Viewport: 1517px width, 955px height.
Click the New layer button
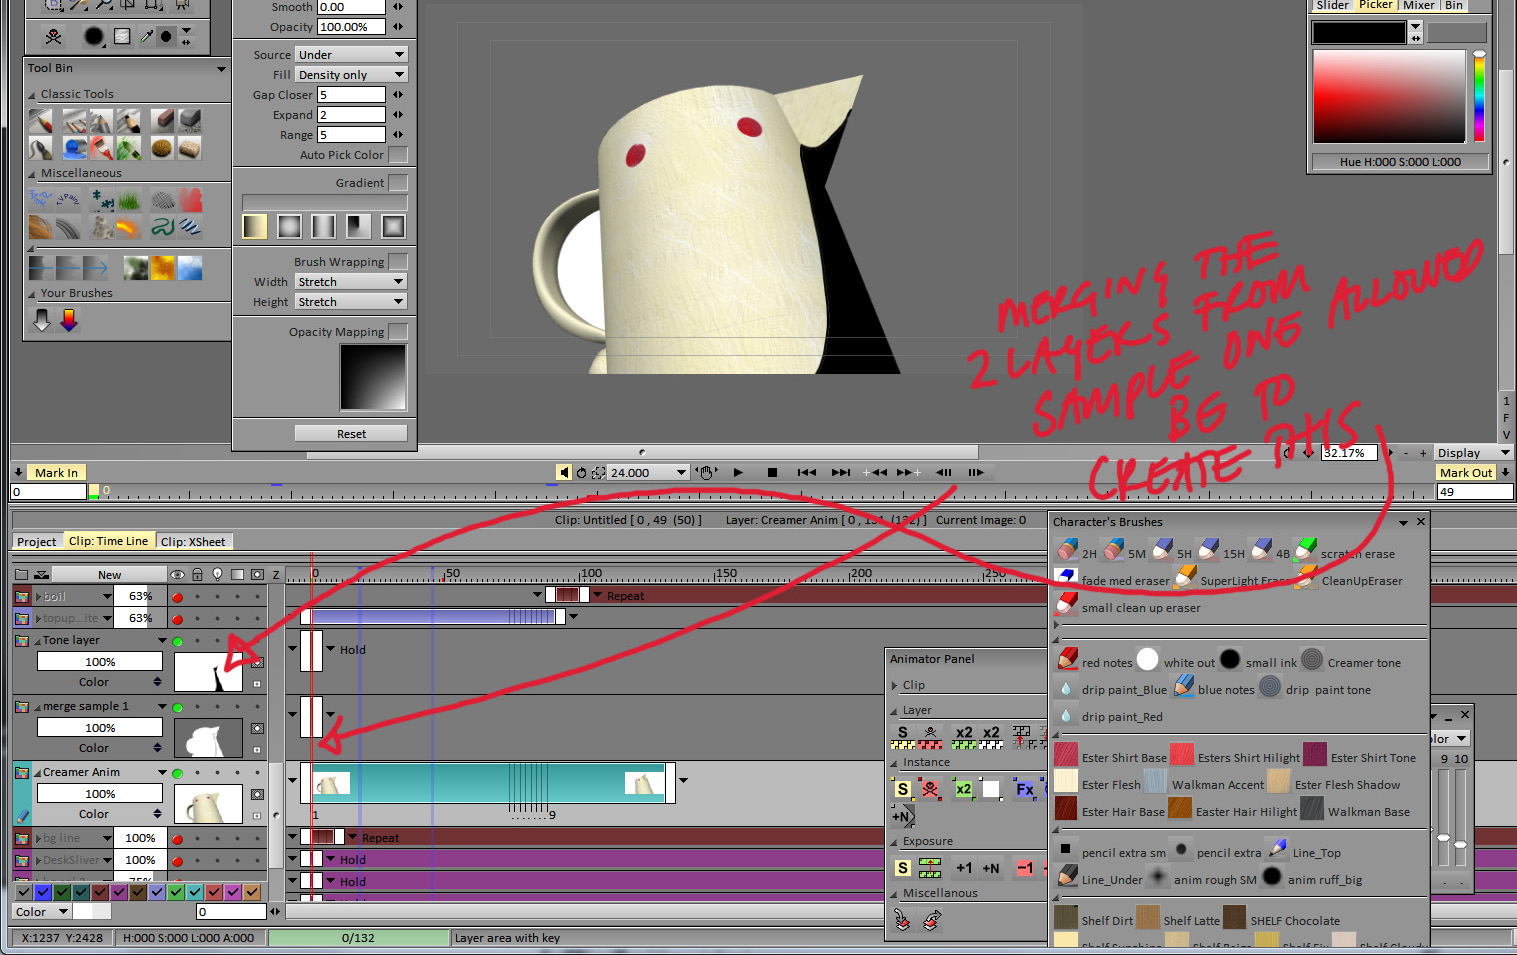[110, 575]
